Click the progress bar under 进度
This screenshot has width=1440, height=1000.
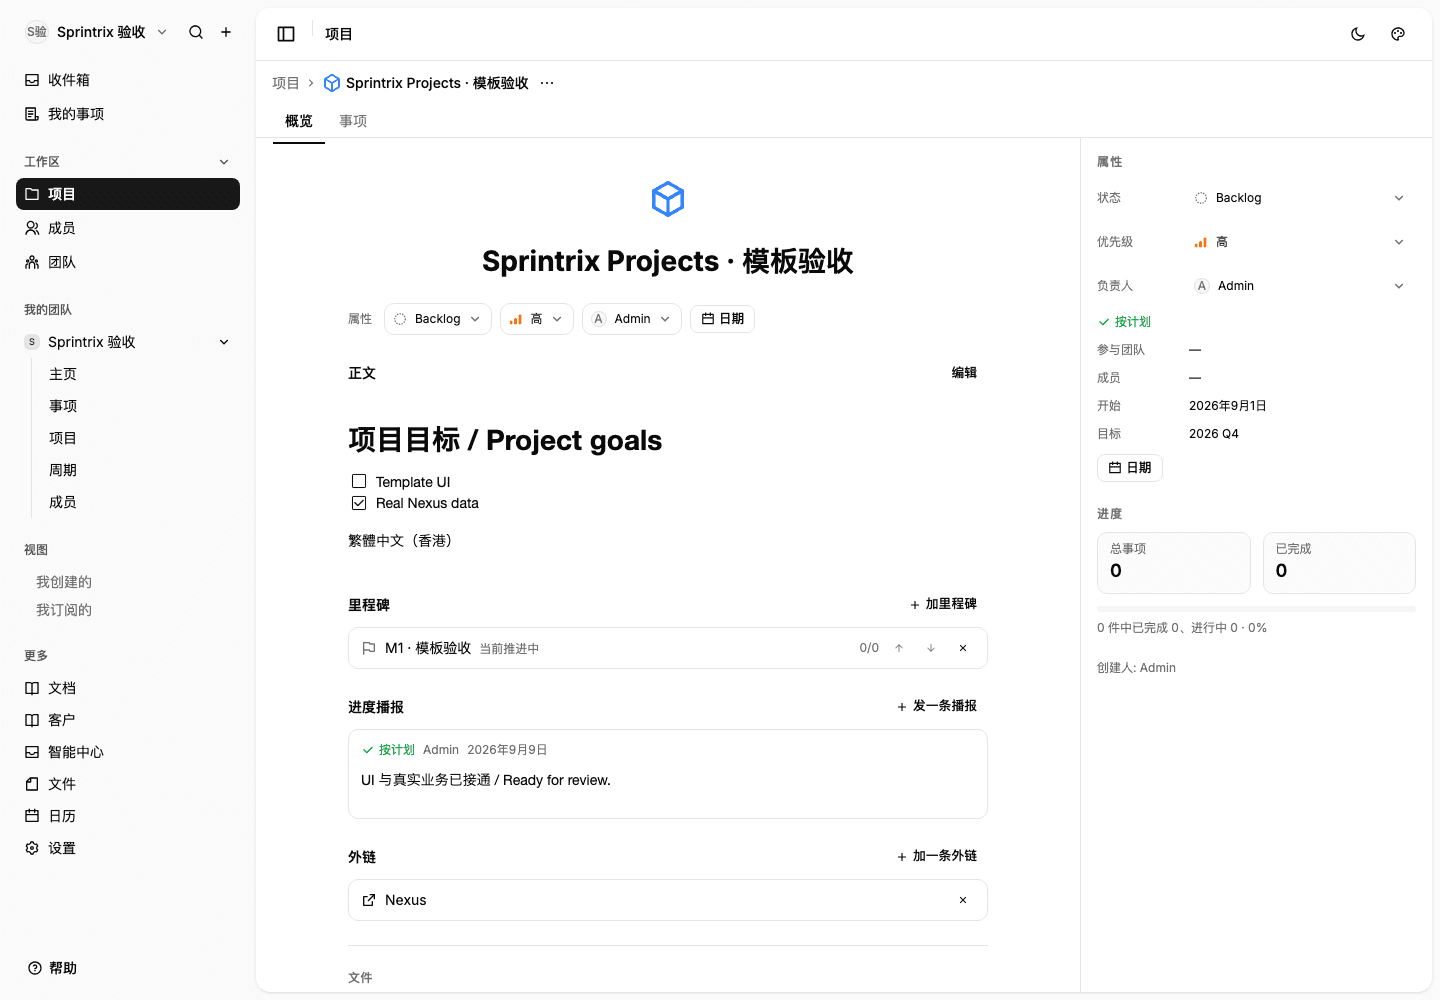[x=1256, y=609]
